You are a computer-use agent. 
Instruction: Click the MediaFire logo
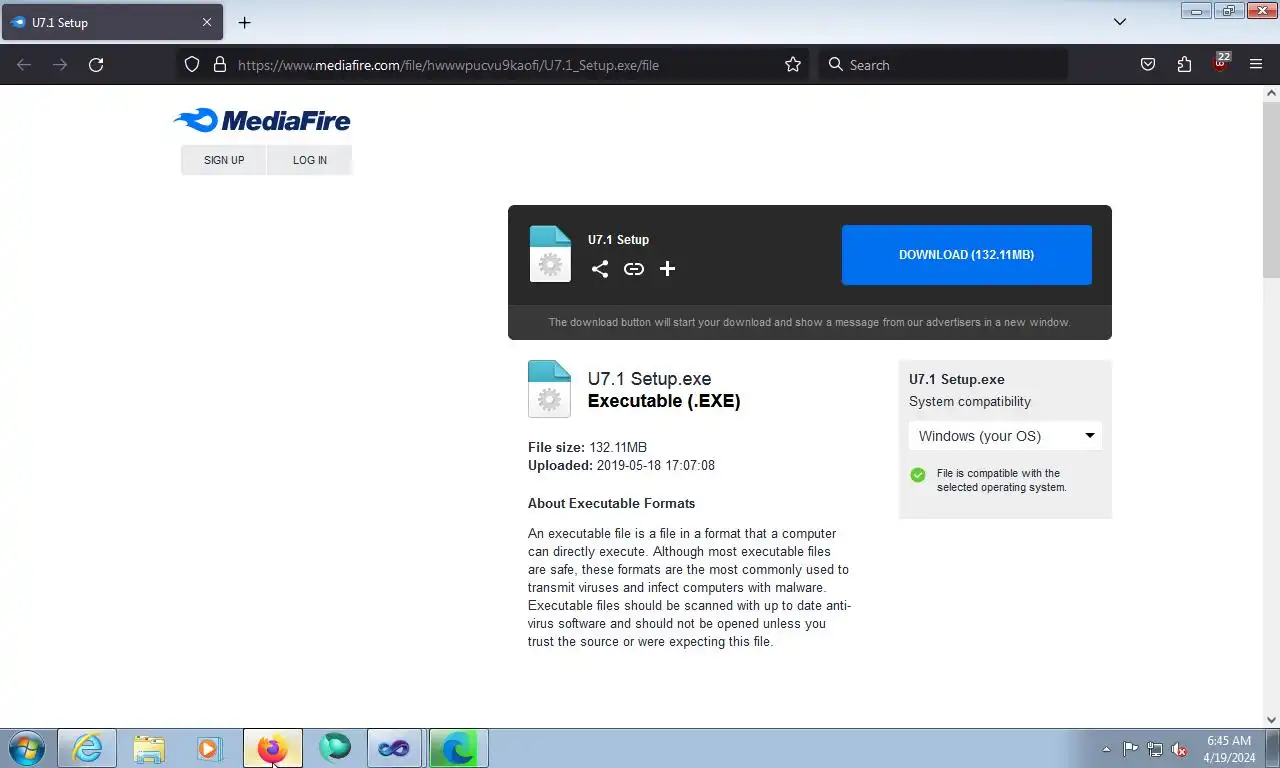click(262, 121)
